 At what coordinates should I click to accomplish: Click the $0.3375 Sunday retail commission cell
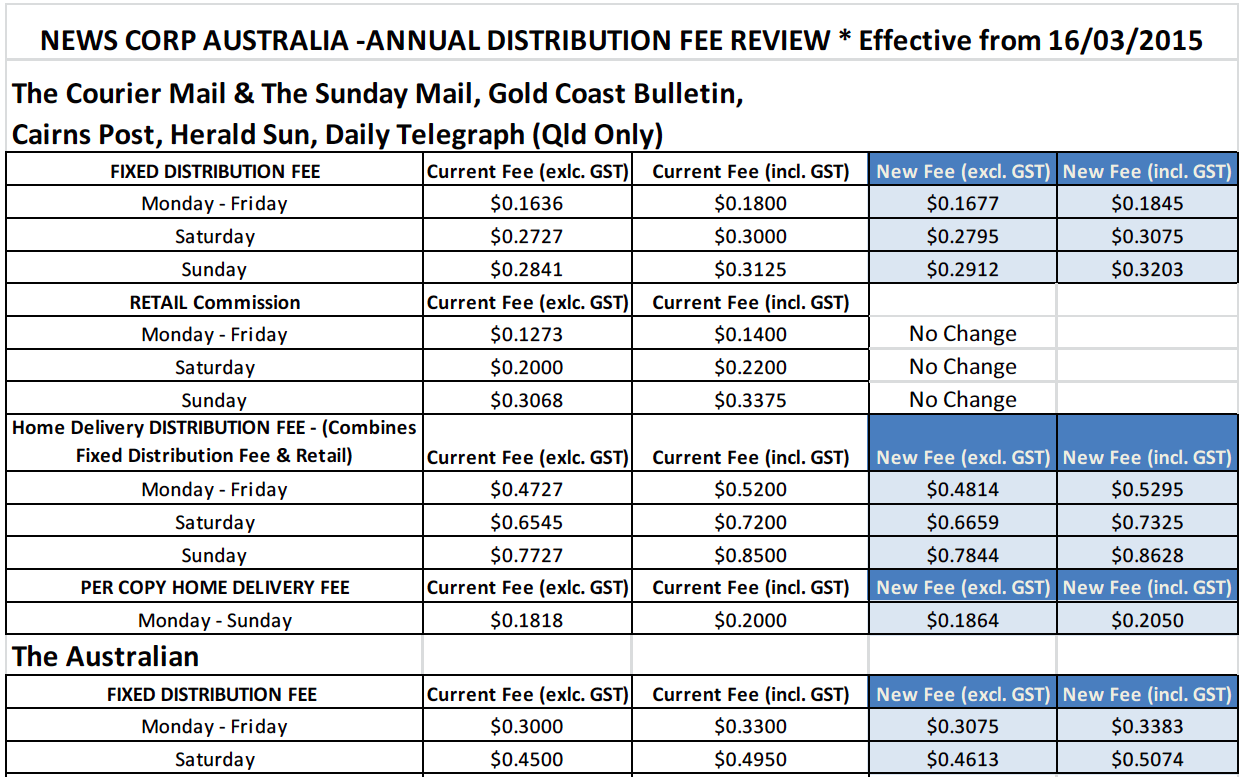pos(750,400)
